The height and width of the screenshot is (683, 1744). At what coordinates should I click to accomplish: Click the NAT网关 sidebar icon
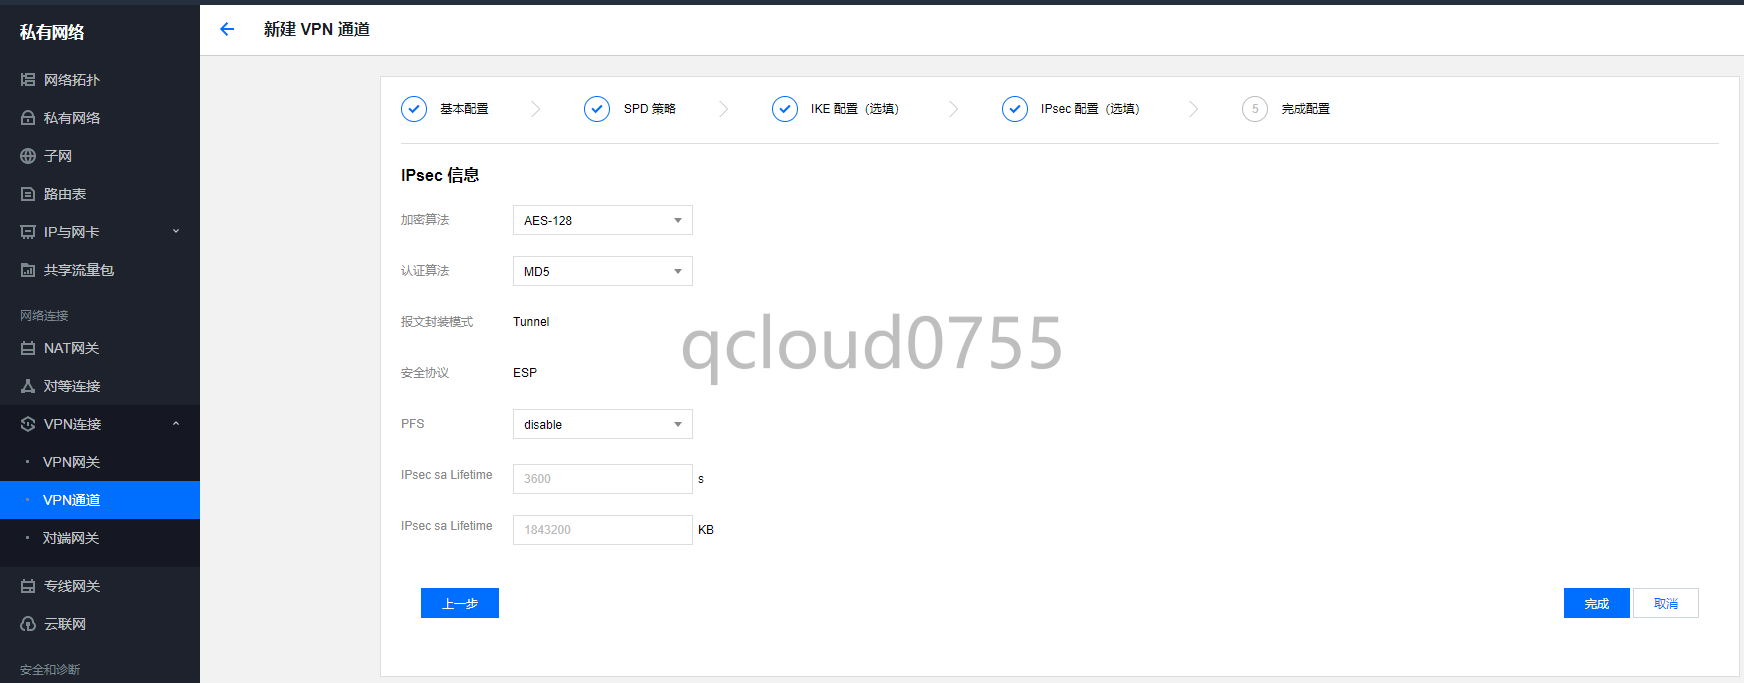[28, 348]
